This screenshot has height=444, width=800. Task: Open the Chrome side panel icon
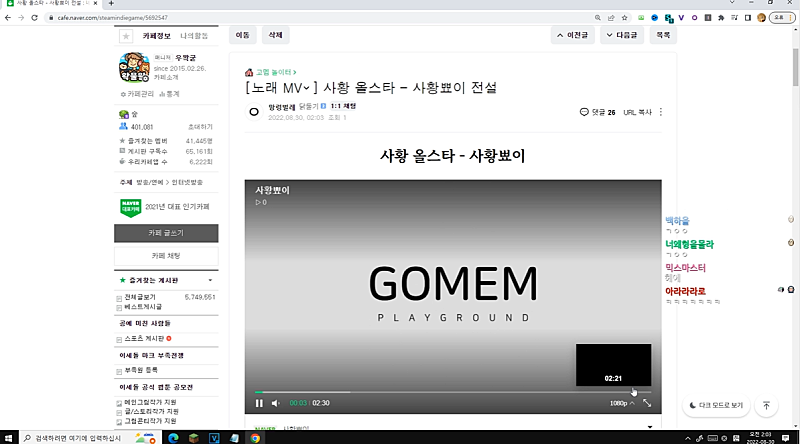click(x=747, y=17)
